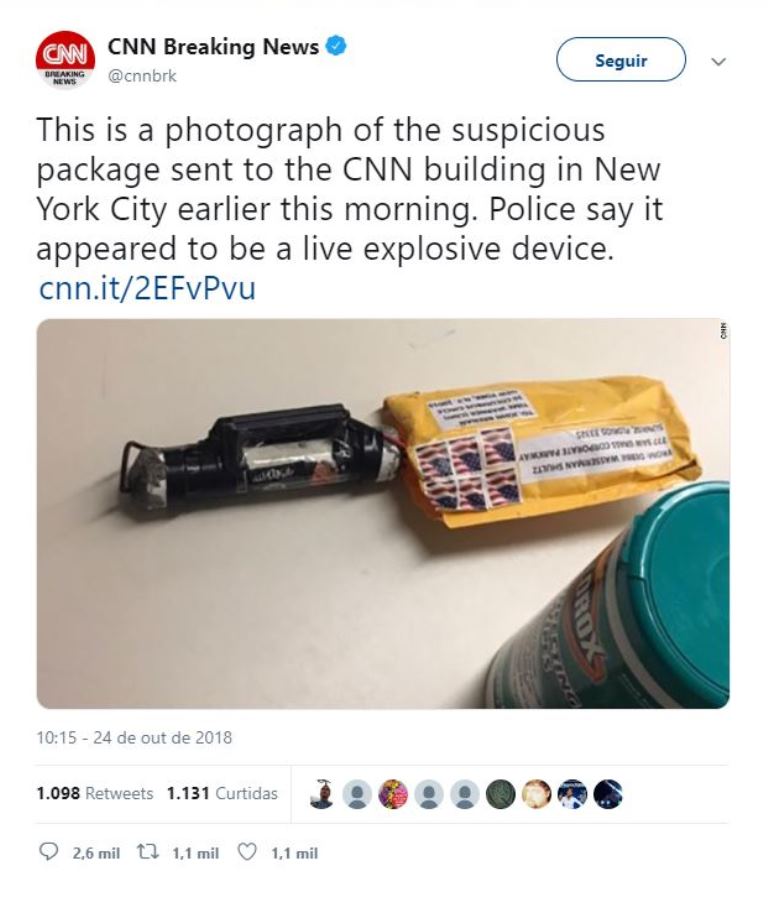
Task: Open the tweet timestamp 10:15 - 24 de out de 2018
Action: coord(134,738)
